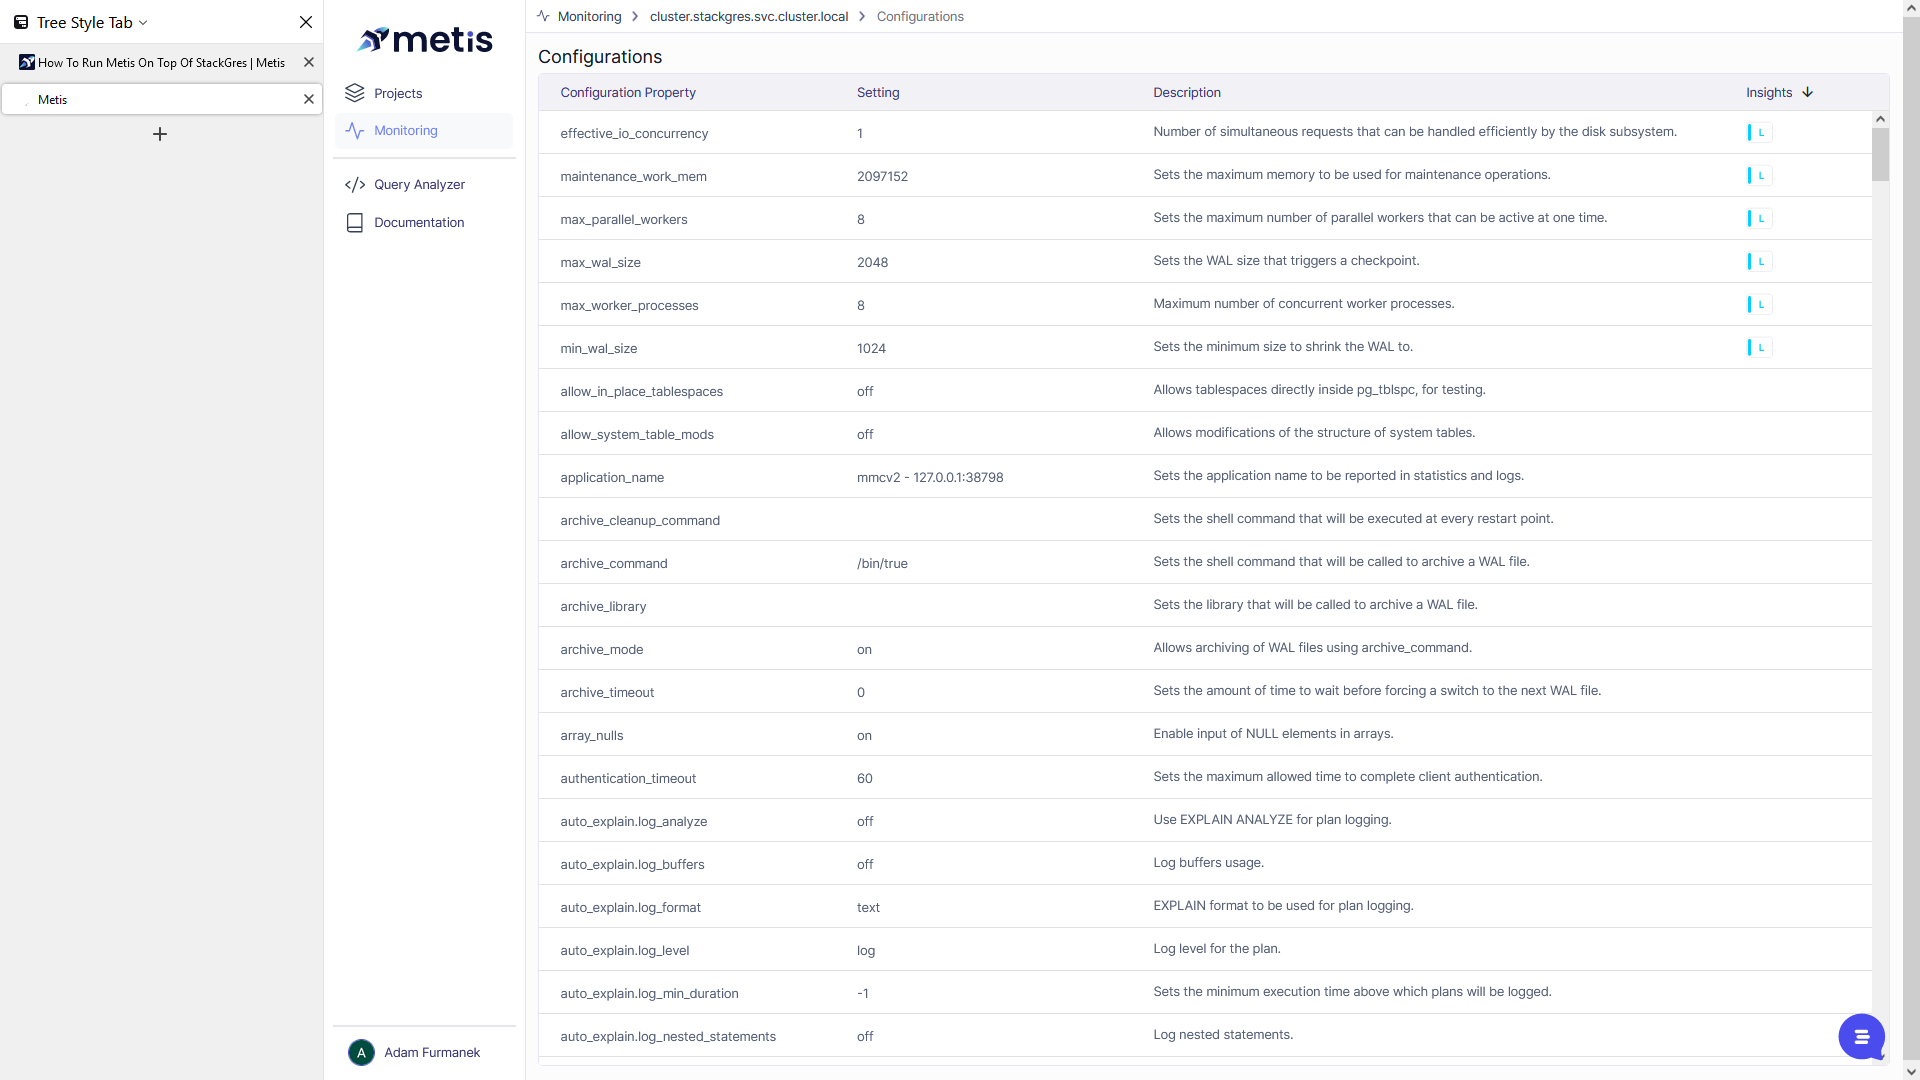Select the archive_command property
The height and width of the screenshot is (1080, 1920).
613,563
